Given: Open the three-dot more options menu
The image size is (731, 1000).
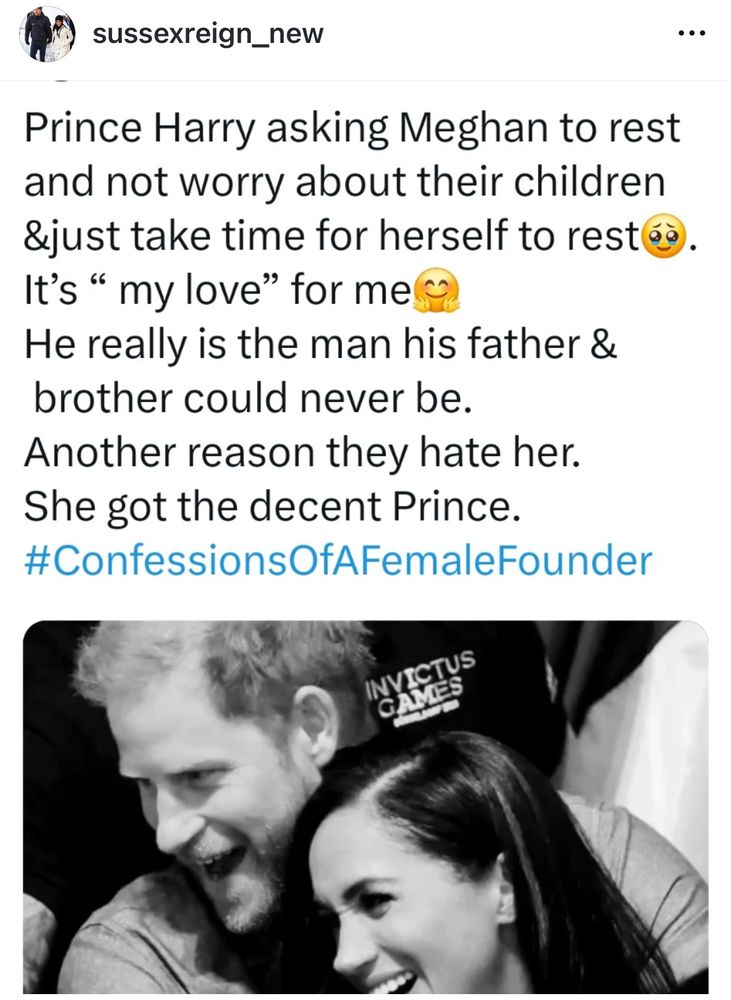Looking at the screenshot, I should pos(692,33).
